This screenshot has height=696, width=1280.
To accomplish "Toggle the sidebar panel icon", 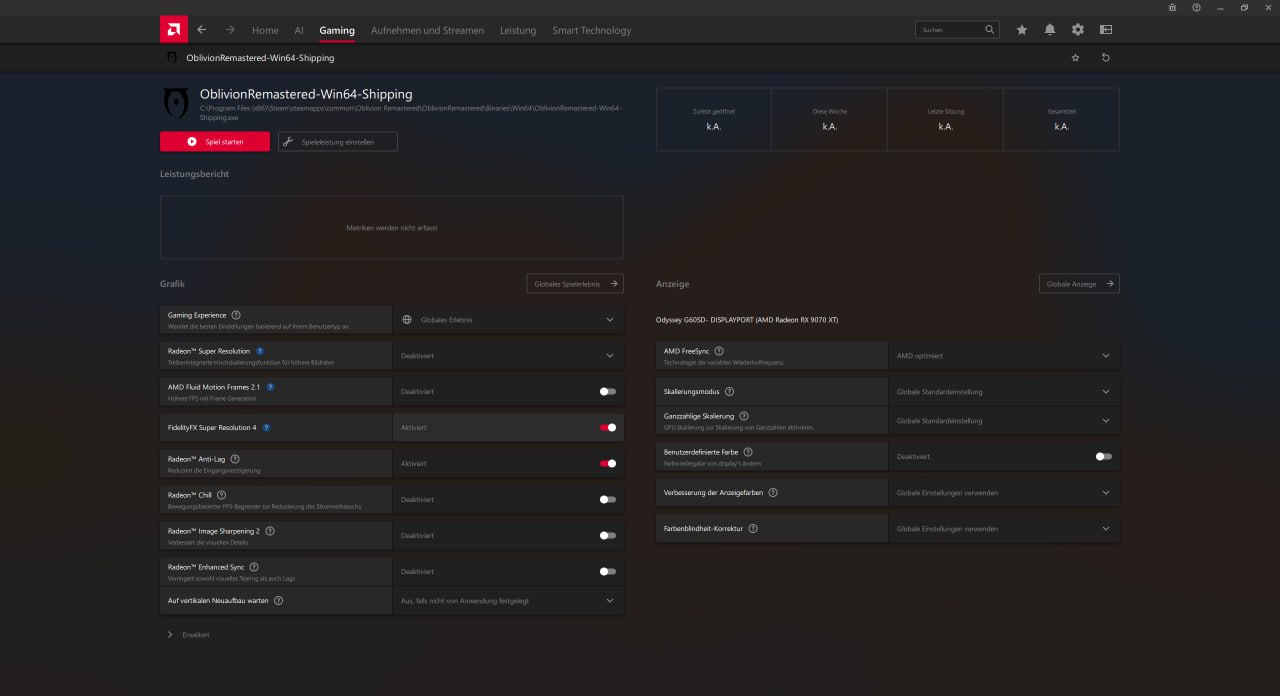I will (x=1106, y=30).
